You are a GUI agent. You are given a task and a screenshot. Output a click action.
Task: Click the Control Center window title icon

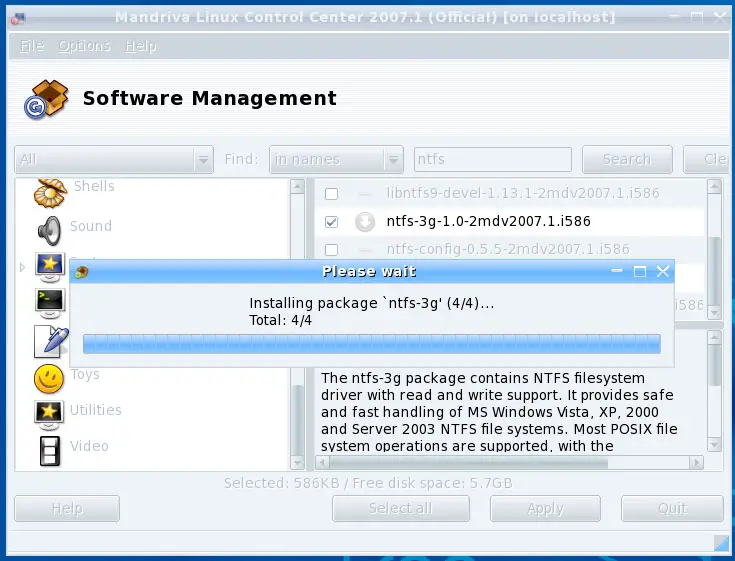point(18,19)
